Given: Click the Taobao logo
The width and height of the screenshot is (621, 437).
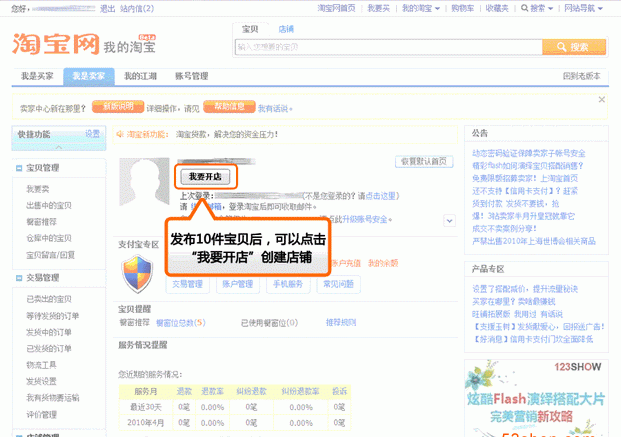Looking at the screenshot, I should [x=55, y=44].
